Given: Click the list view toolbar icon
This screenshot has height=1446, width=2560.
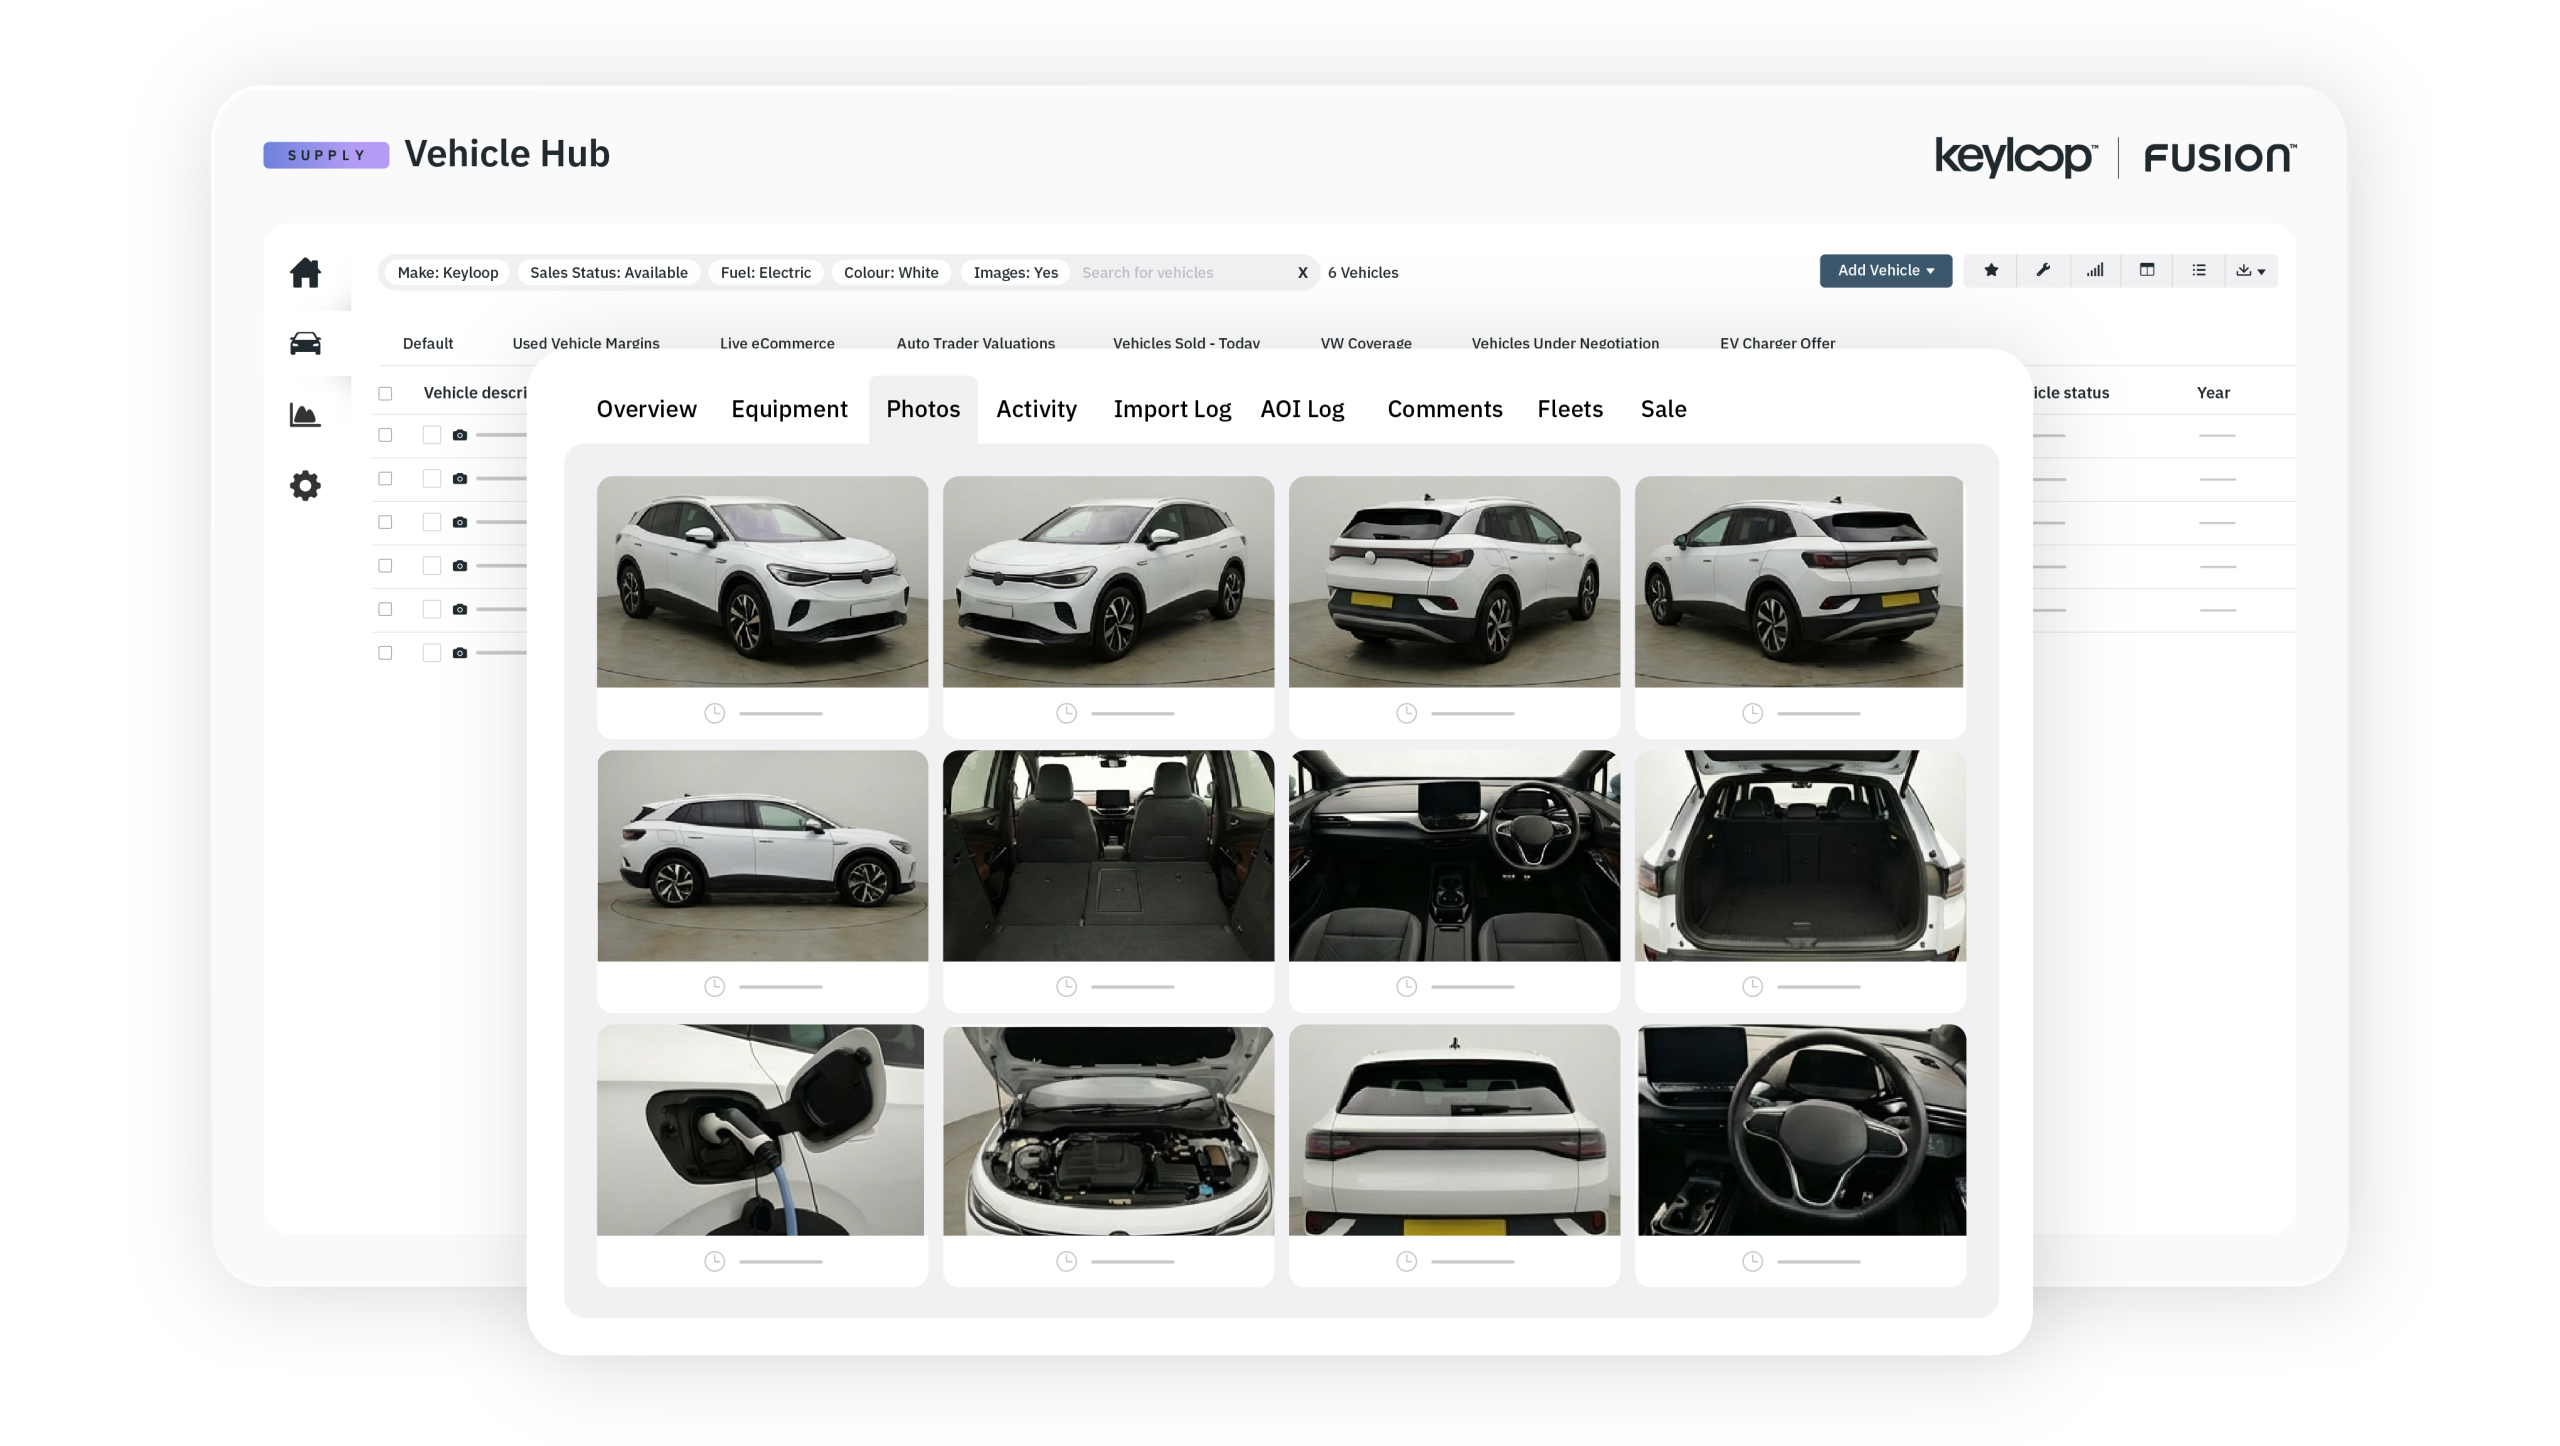Looking at the screenshot, I should (x=2199, y=270).
